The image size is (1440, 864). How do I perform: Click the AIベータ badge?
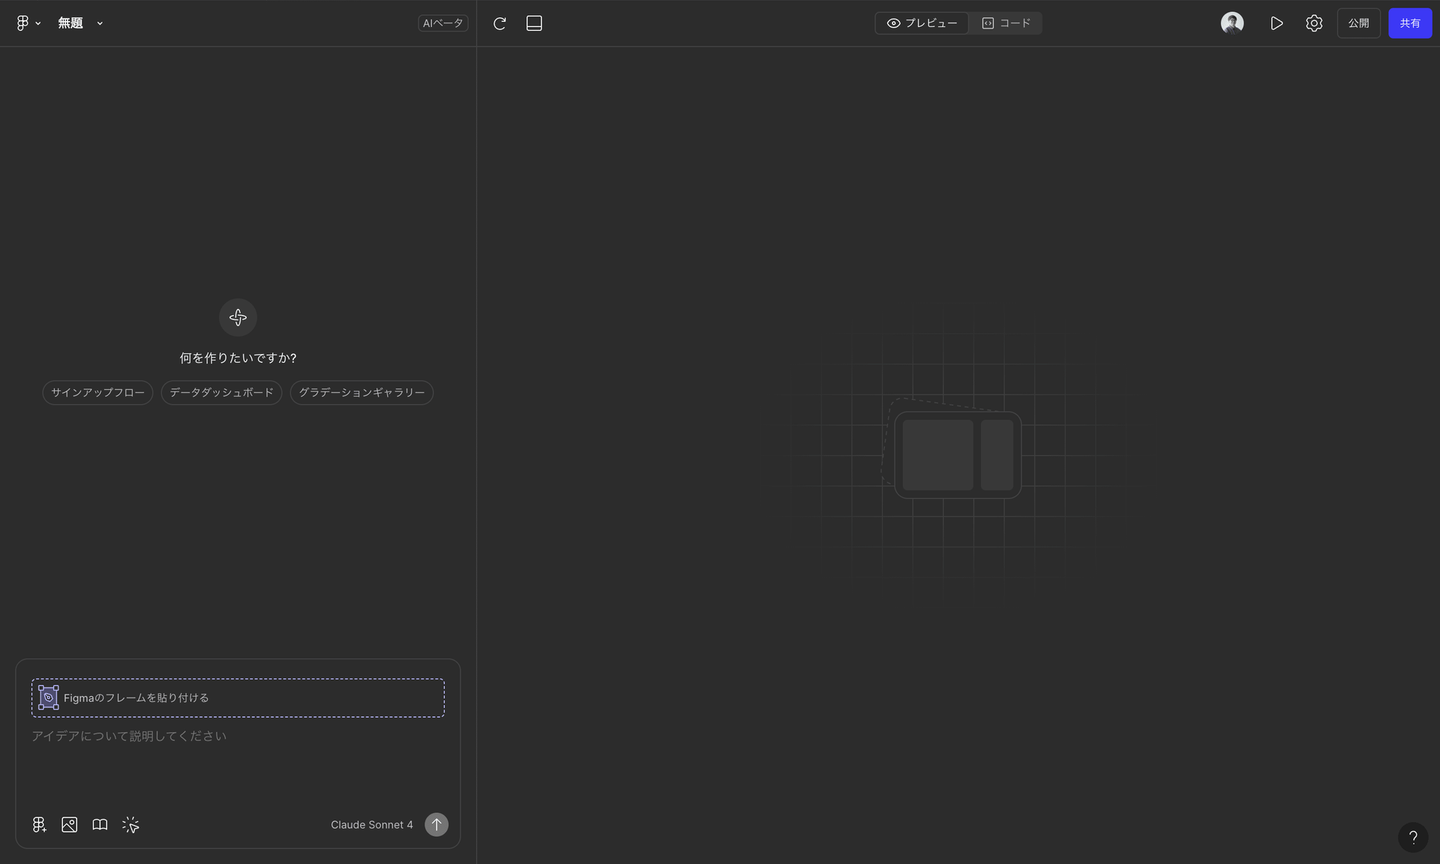(x=443, y=23)
